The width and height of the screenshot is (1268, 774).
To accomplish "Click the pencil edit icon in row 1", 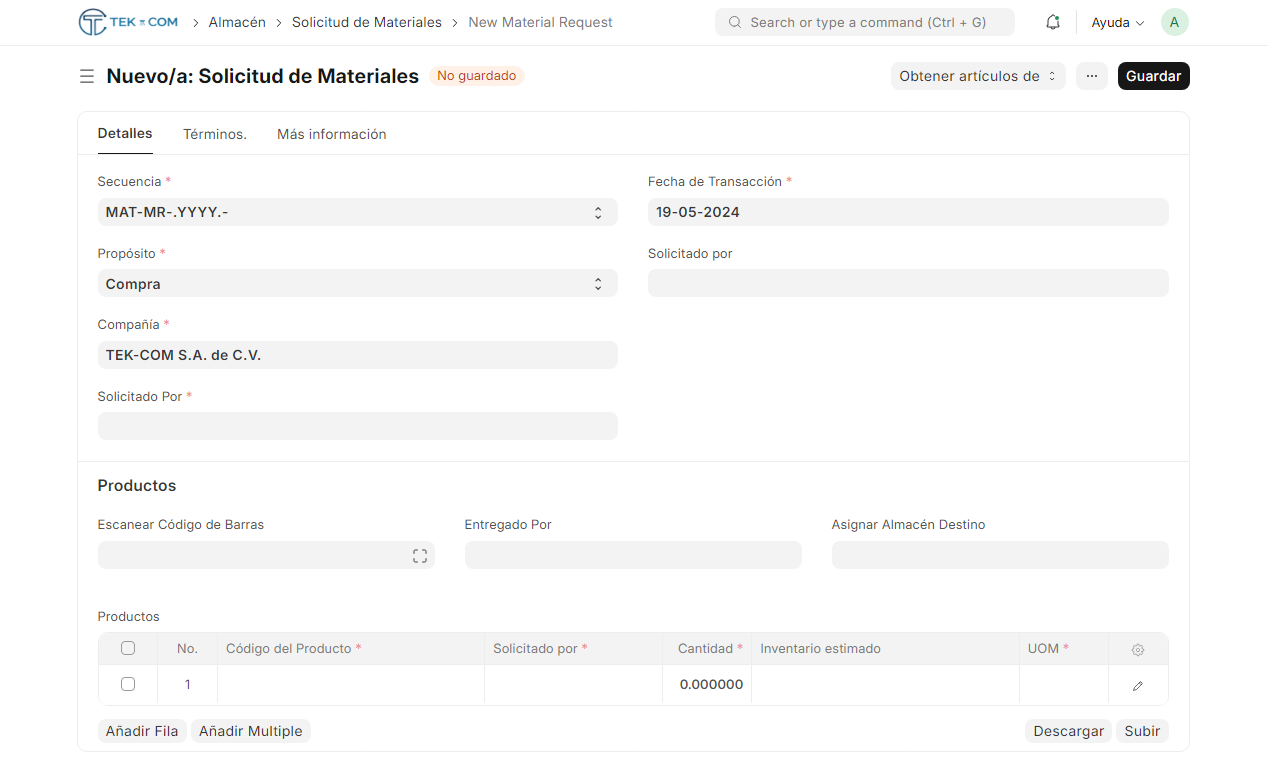I will pos(1138,686).
